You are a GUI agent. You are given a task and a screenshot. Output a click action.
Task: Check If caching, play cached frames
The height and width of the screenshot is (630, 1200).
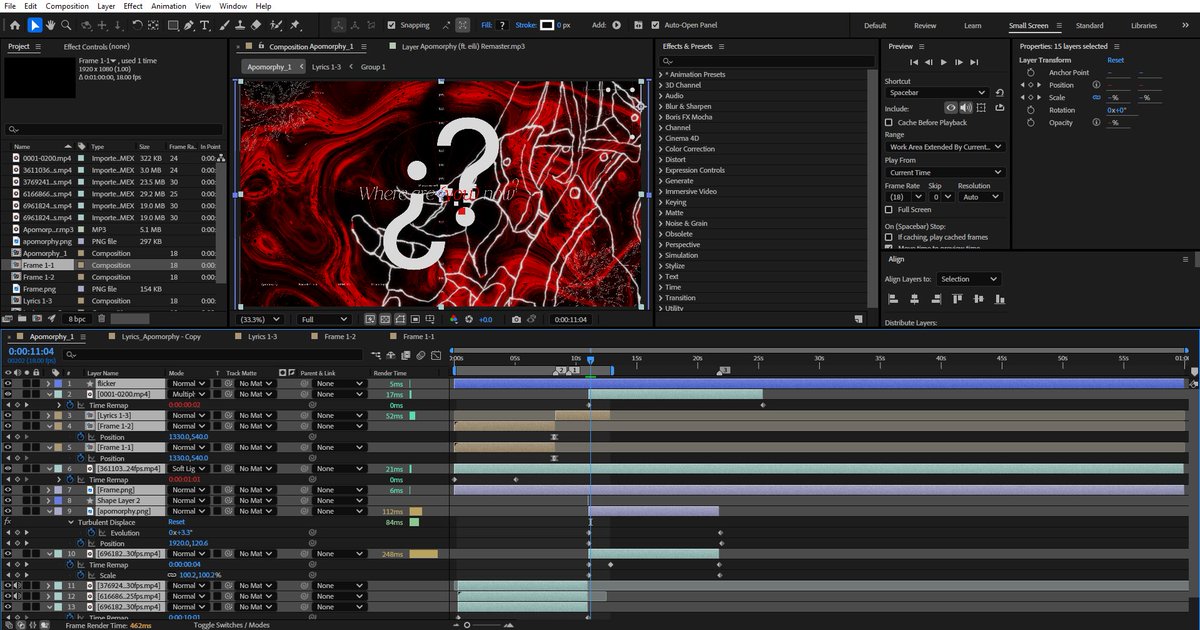pos(889,238)
